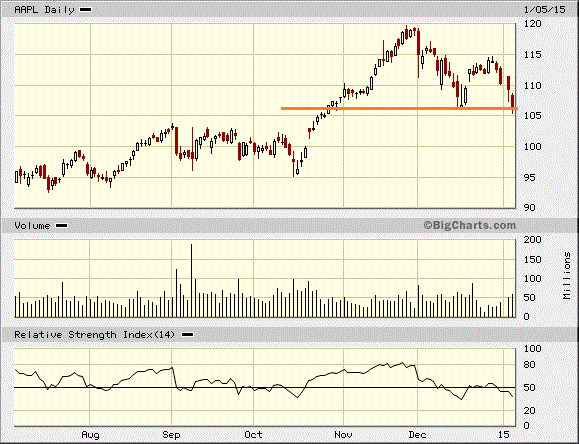Click the 90 price axis label

[x=530, y=208]
